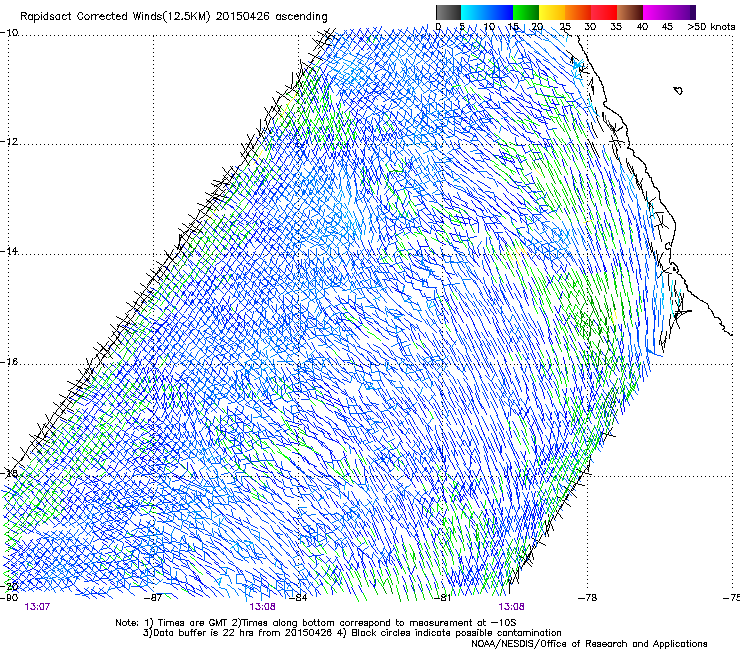Click the magenta-purple 40-50 knots legend segment
740x650 pixels.
point(669,12)
